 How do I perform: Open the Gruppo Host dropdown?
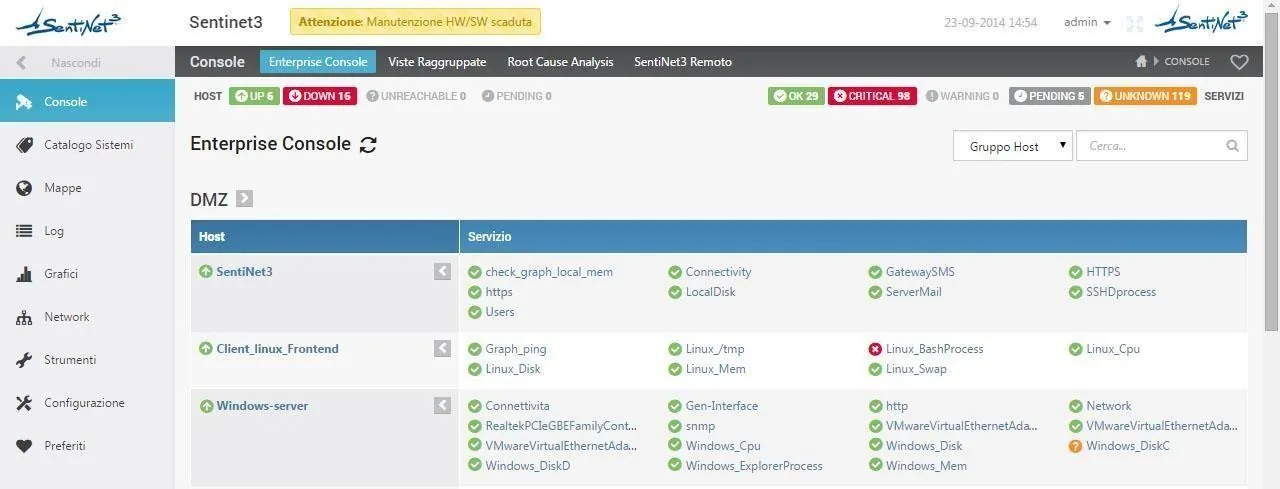pyautogui.click(x=1012, y=146)
